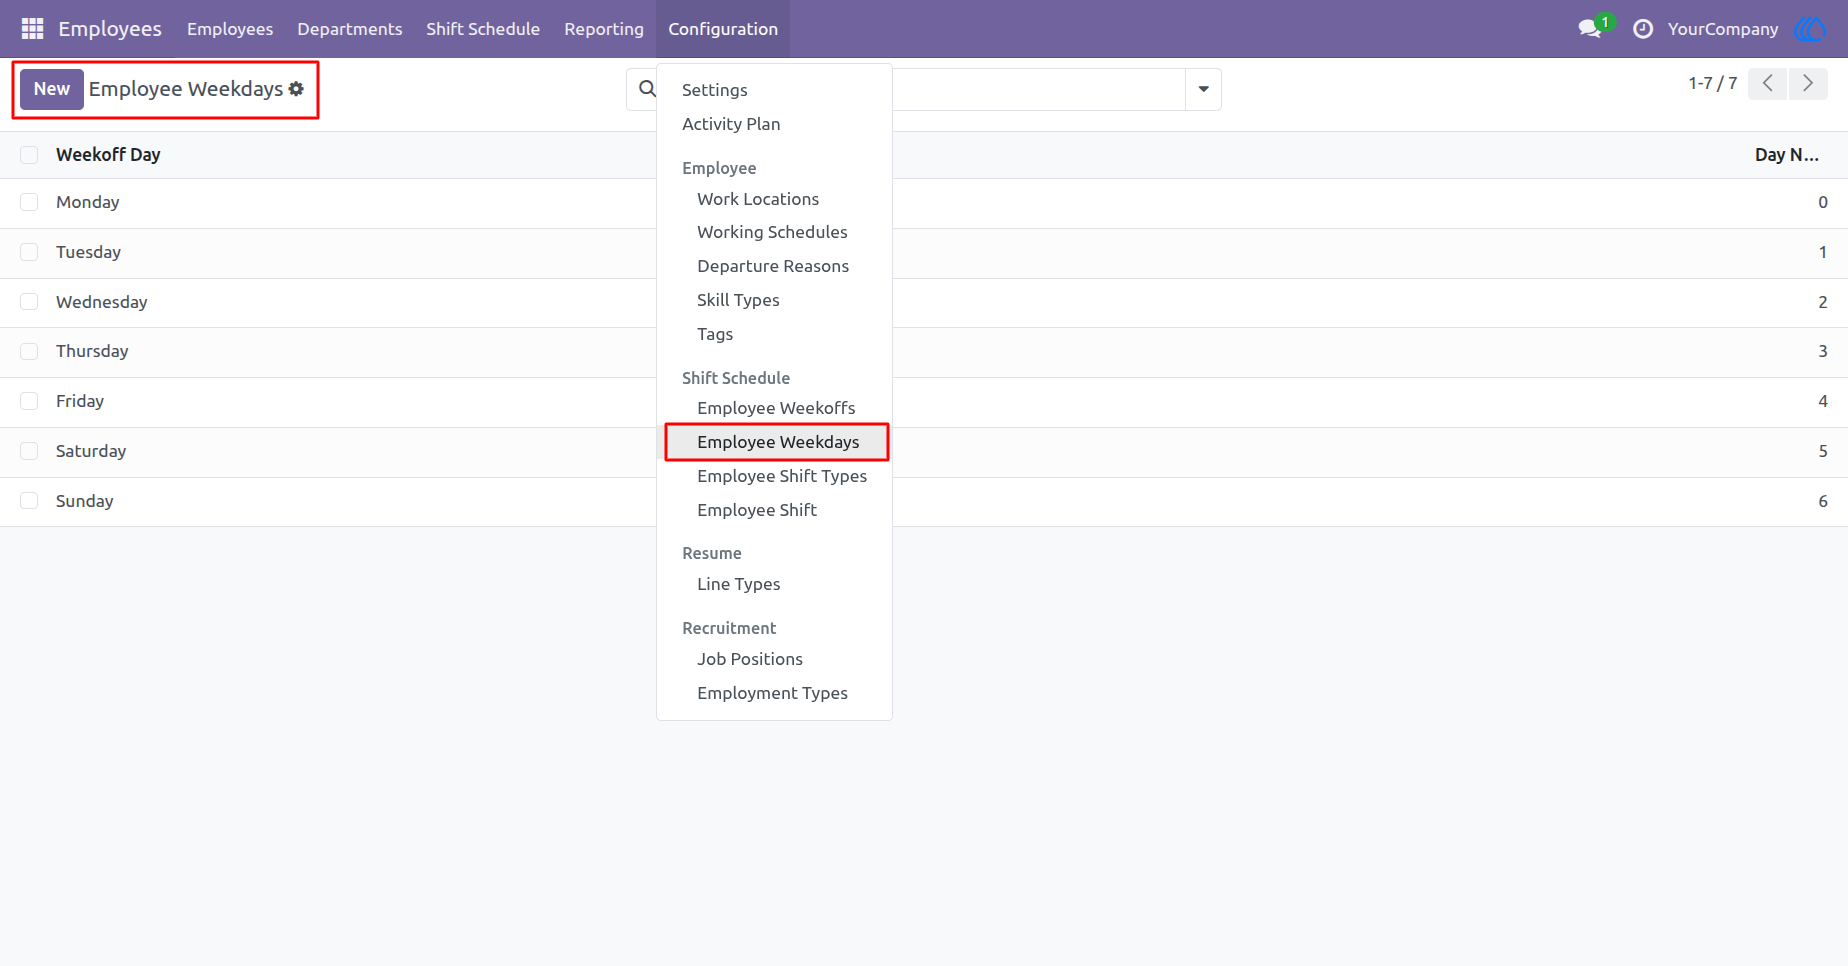Viewport: 1848px width, 966px height.
Task: Check the Monday row checkbox
Action: [x=29, y=202]
